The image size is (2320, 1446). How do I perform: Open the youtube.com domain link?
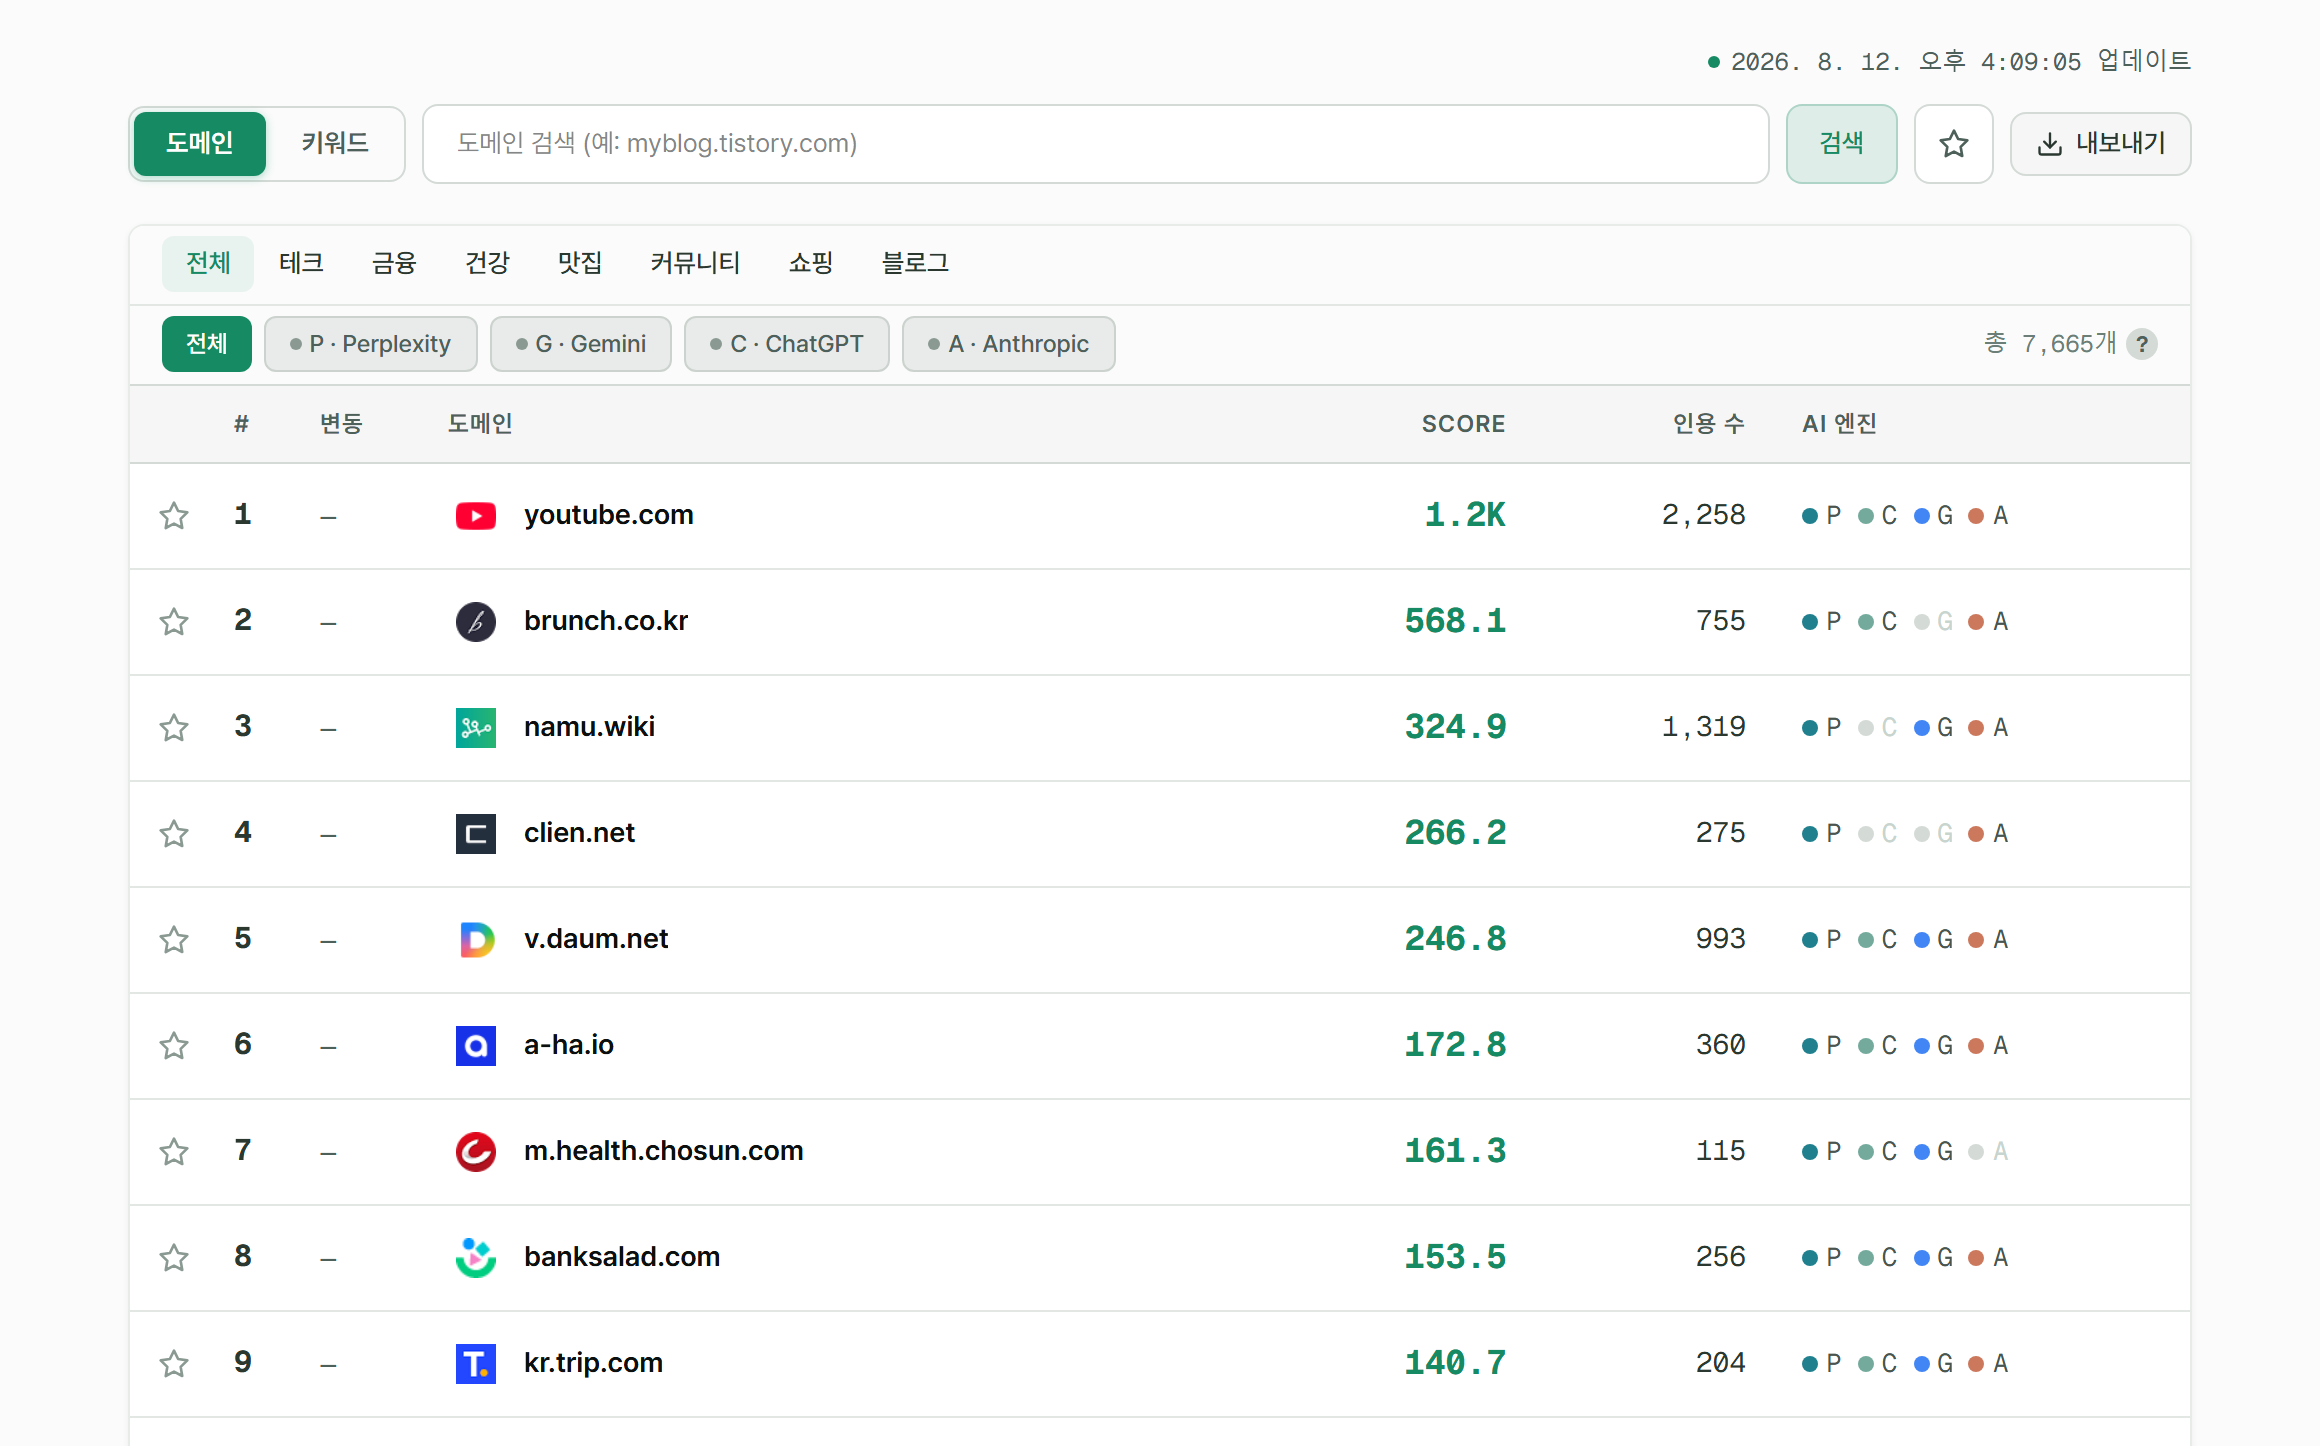point(609,516)
